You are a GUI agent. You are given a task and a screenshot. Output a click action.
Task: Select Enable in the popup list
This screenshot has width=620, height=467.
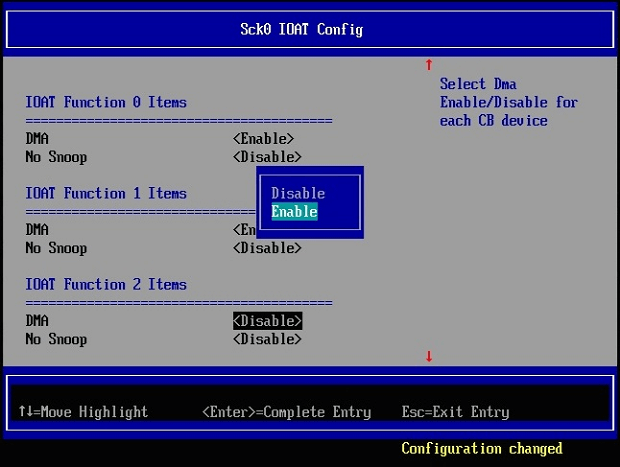[x=294, y=212]
